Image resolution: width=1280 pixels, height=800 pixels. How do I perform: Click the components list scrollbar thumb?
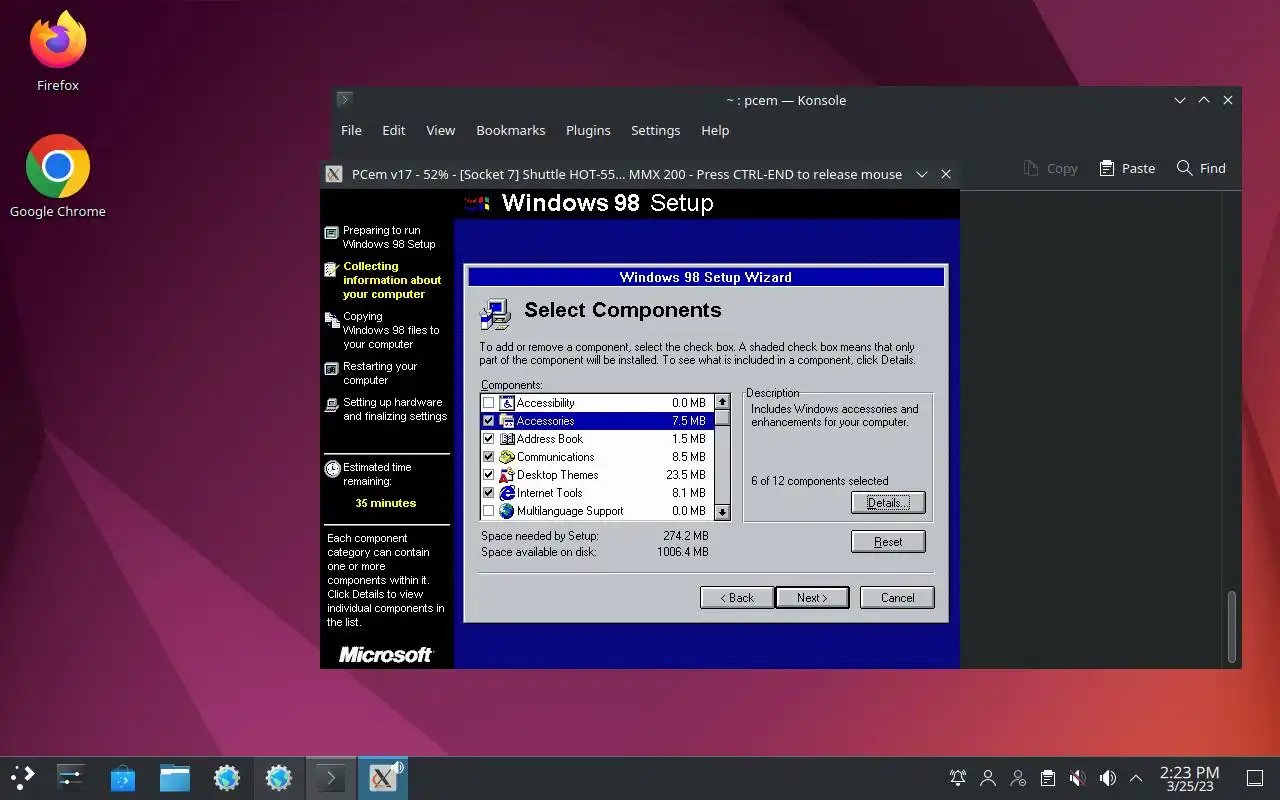click(x=722, y=418)
